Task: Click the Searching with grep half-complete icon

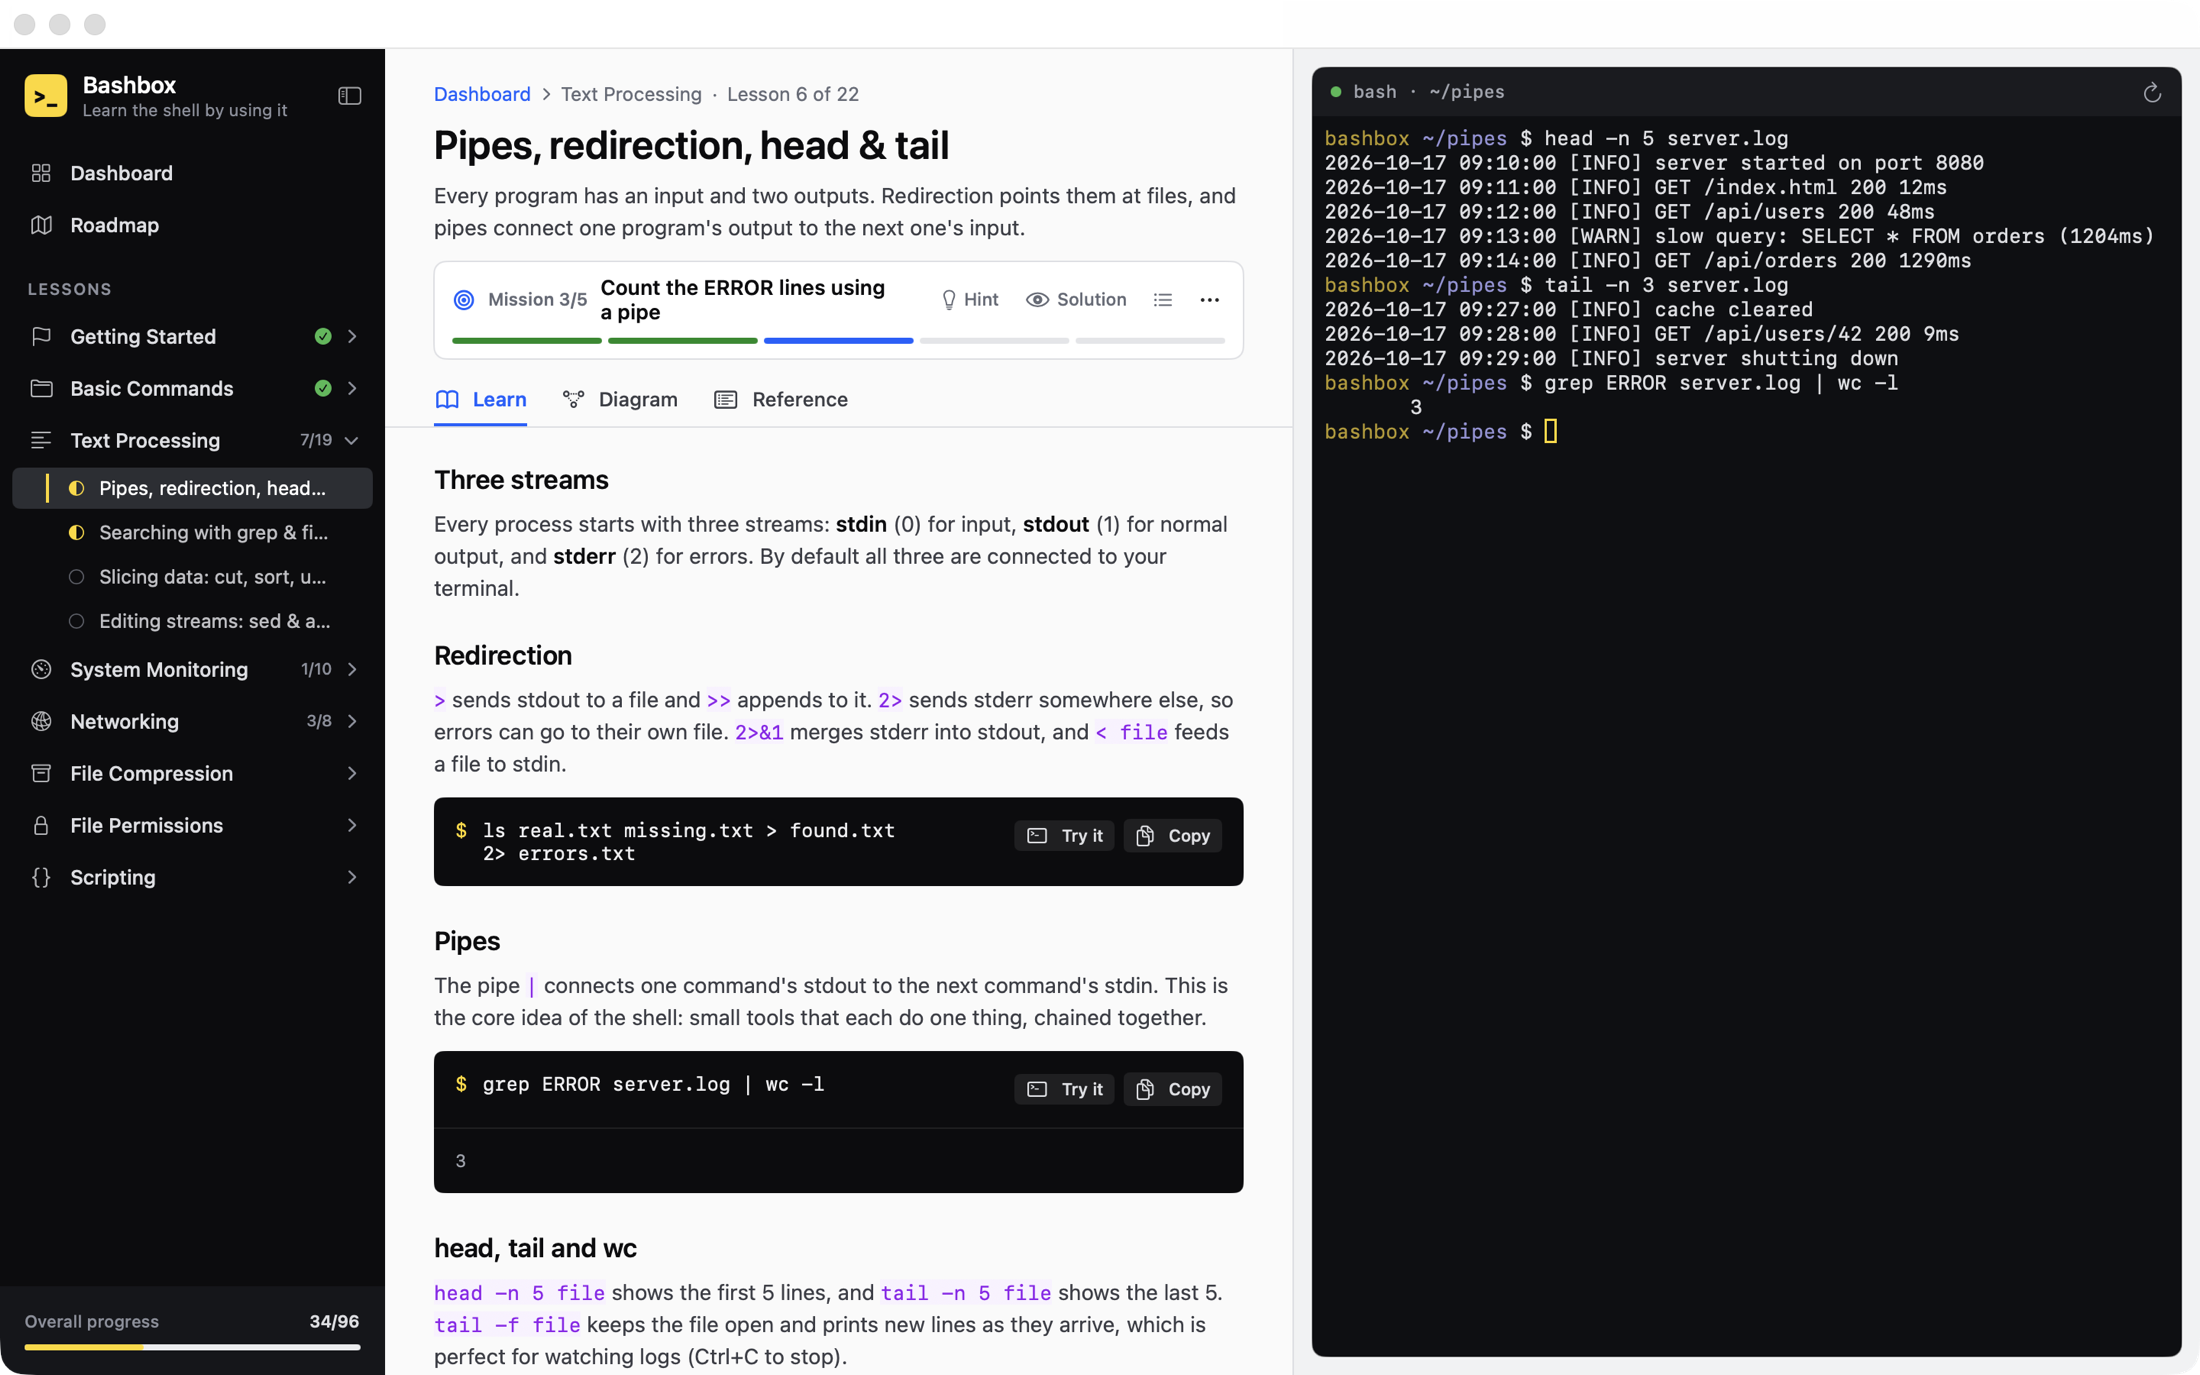Action: click(x=76, y=532)
